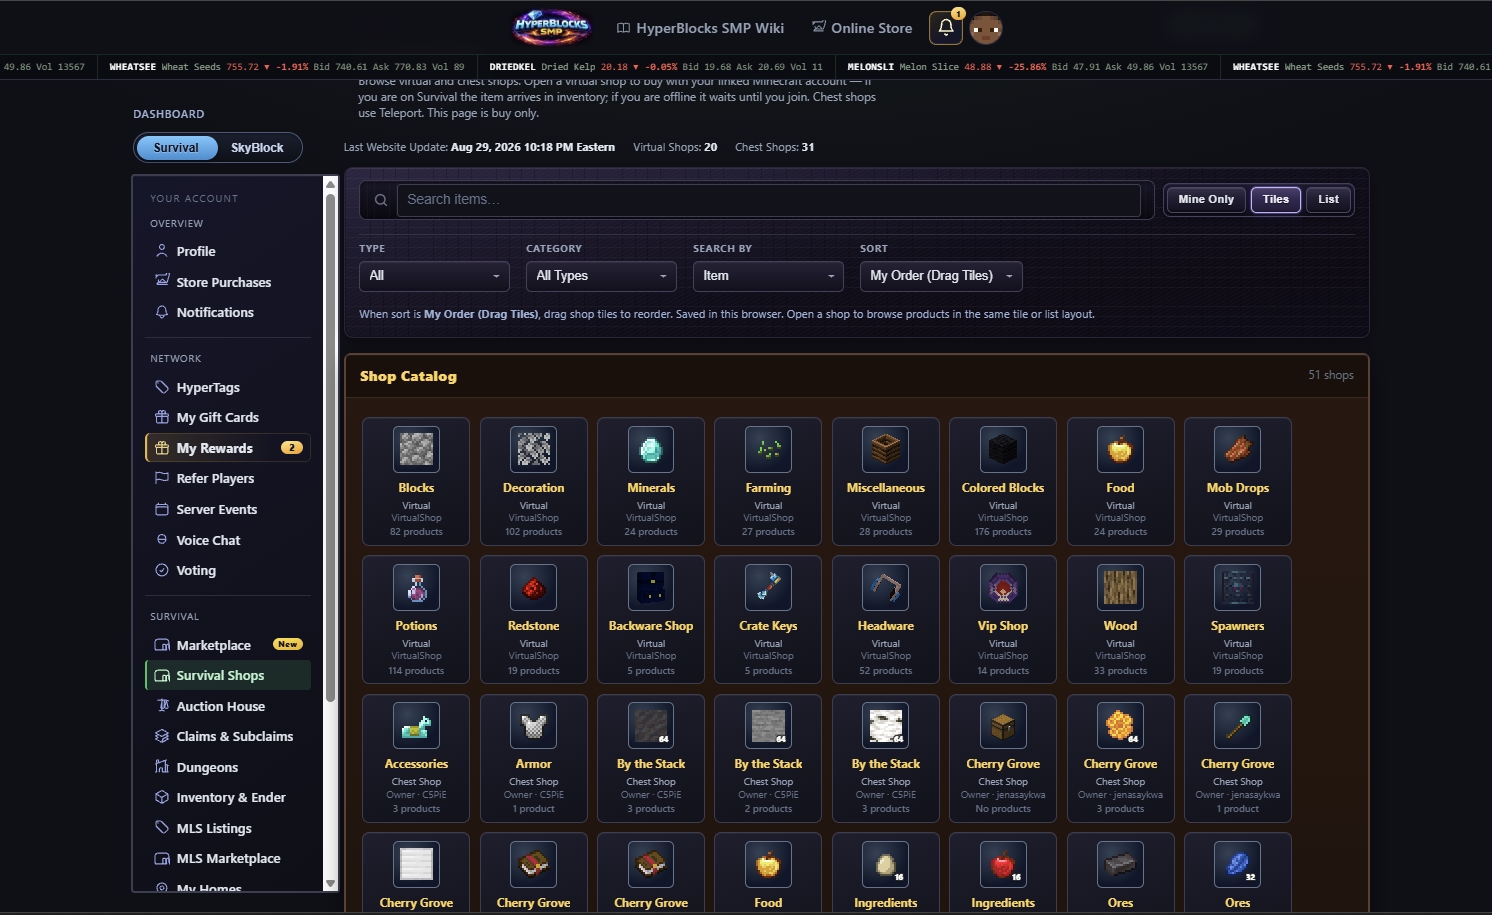1492x915 pixels.
Task: Open the Miscellaneous shop tile
Action: click(x=886, y=481)
